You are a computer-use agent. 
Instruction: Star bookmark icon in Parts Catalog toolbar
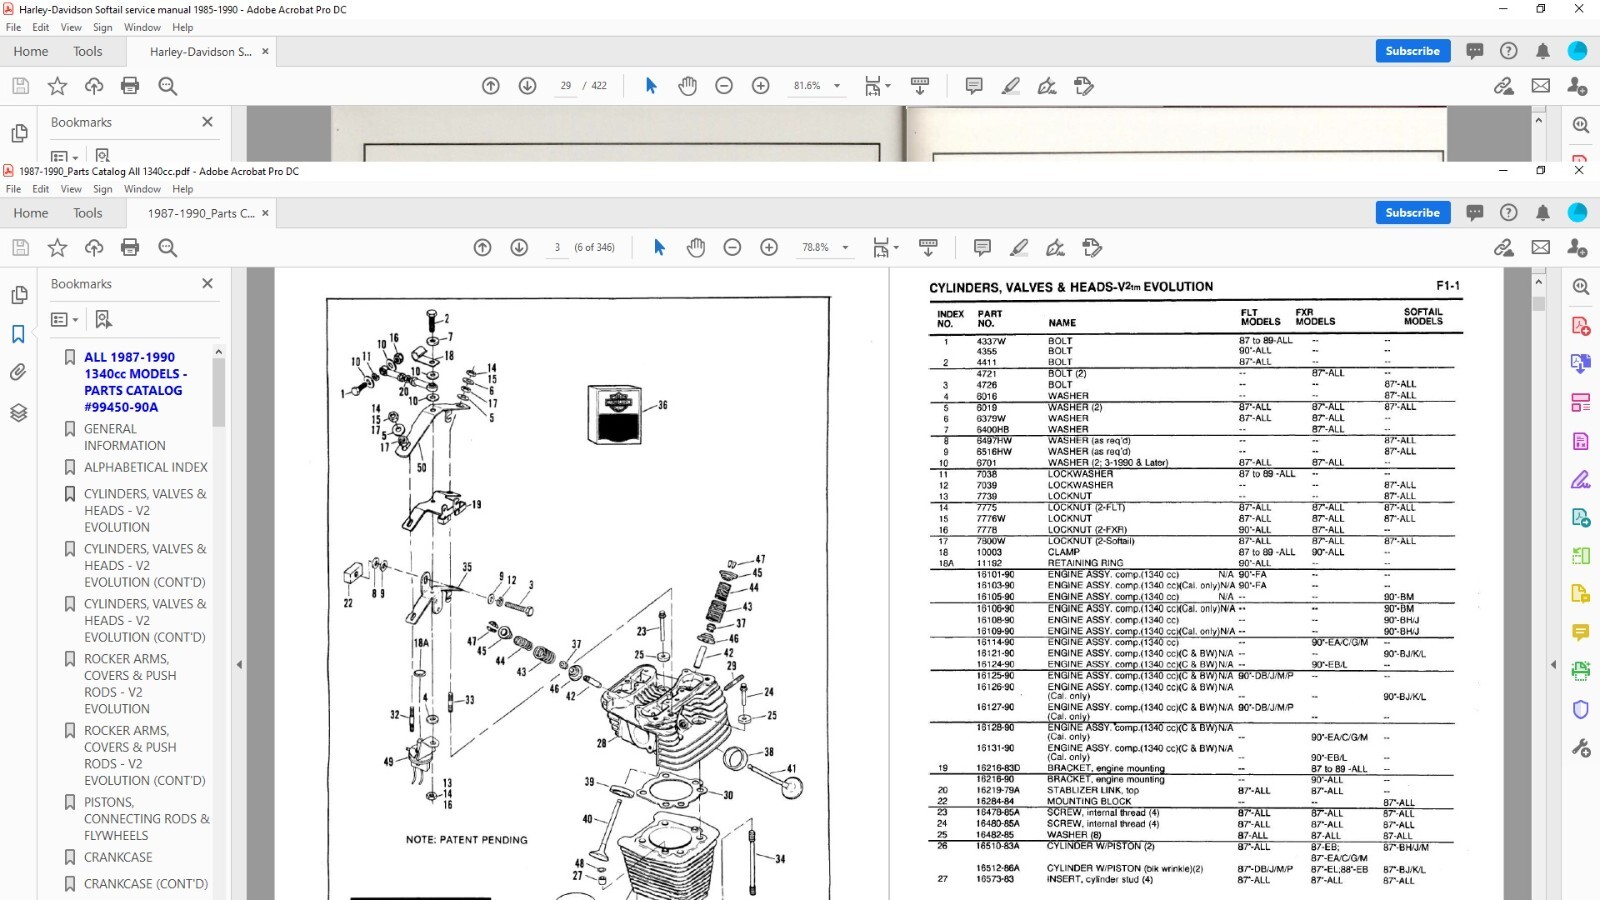click(57, 247)
